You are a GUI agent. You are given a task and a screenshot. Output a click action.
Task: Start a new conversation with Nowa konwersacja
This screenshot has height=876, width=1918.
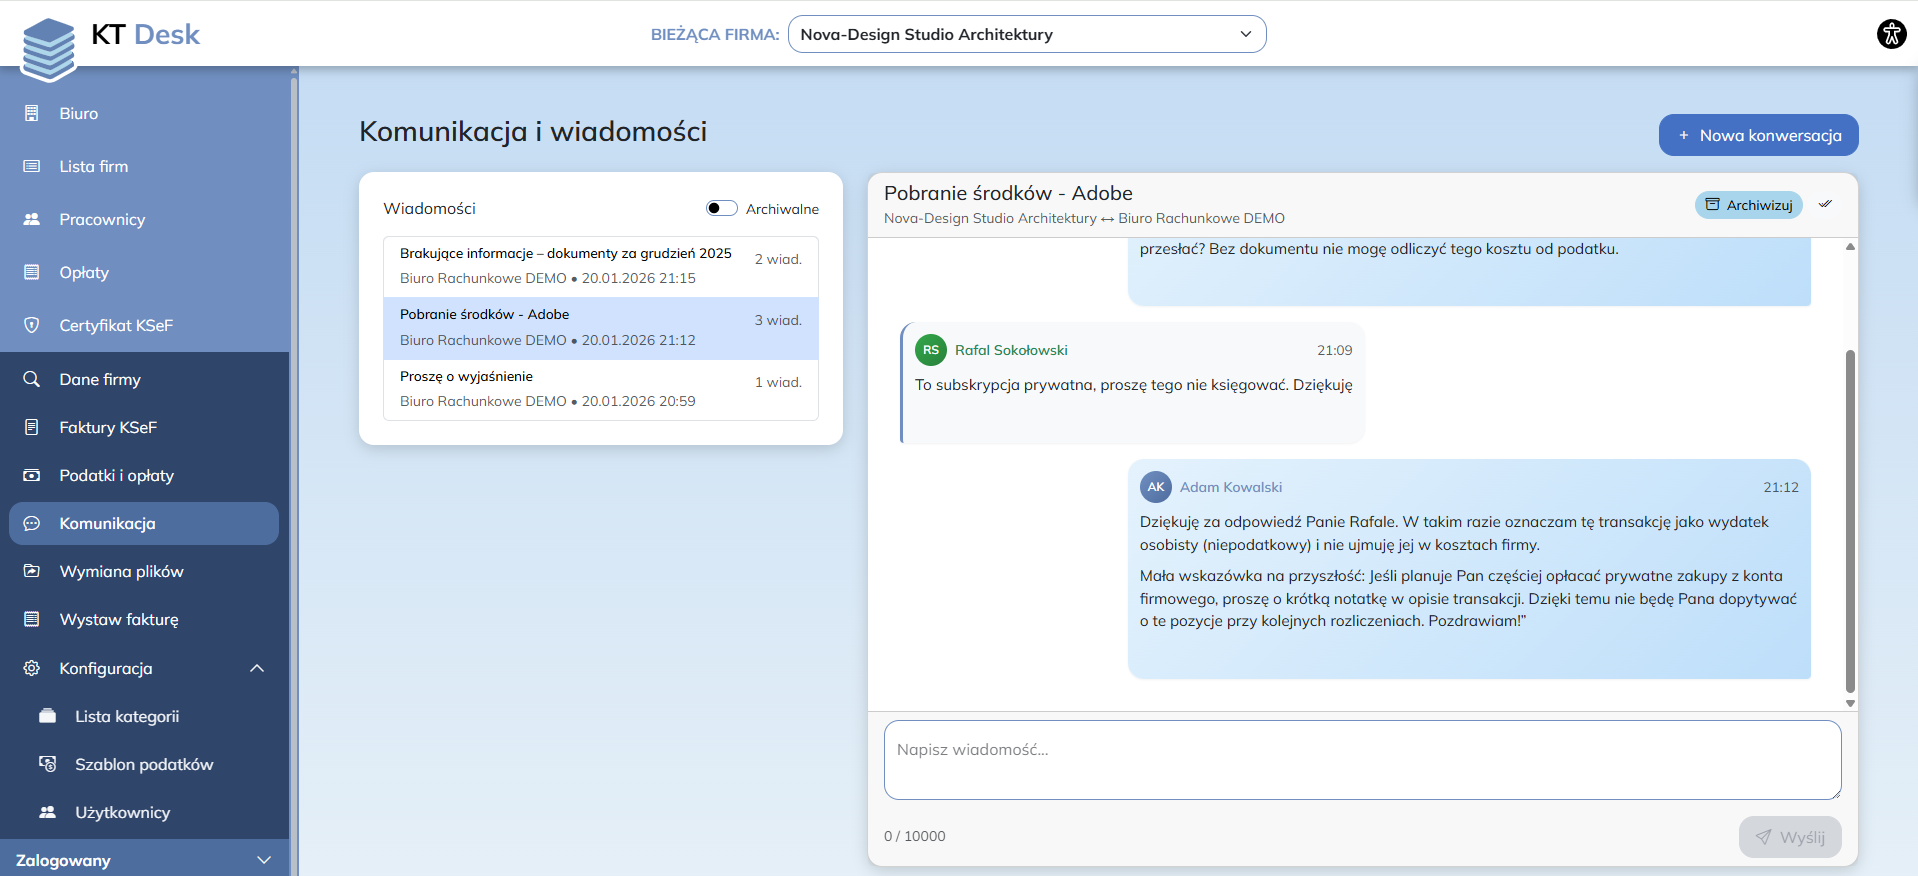1757,135
